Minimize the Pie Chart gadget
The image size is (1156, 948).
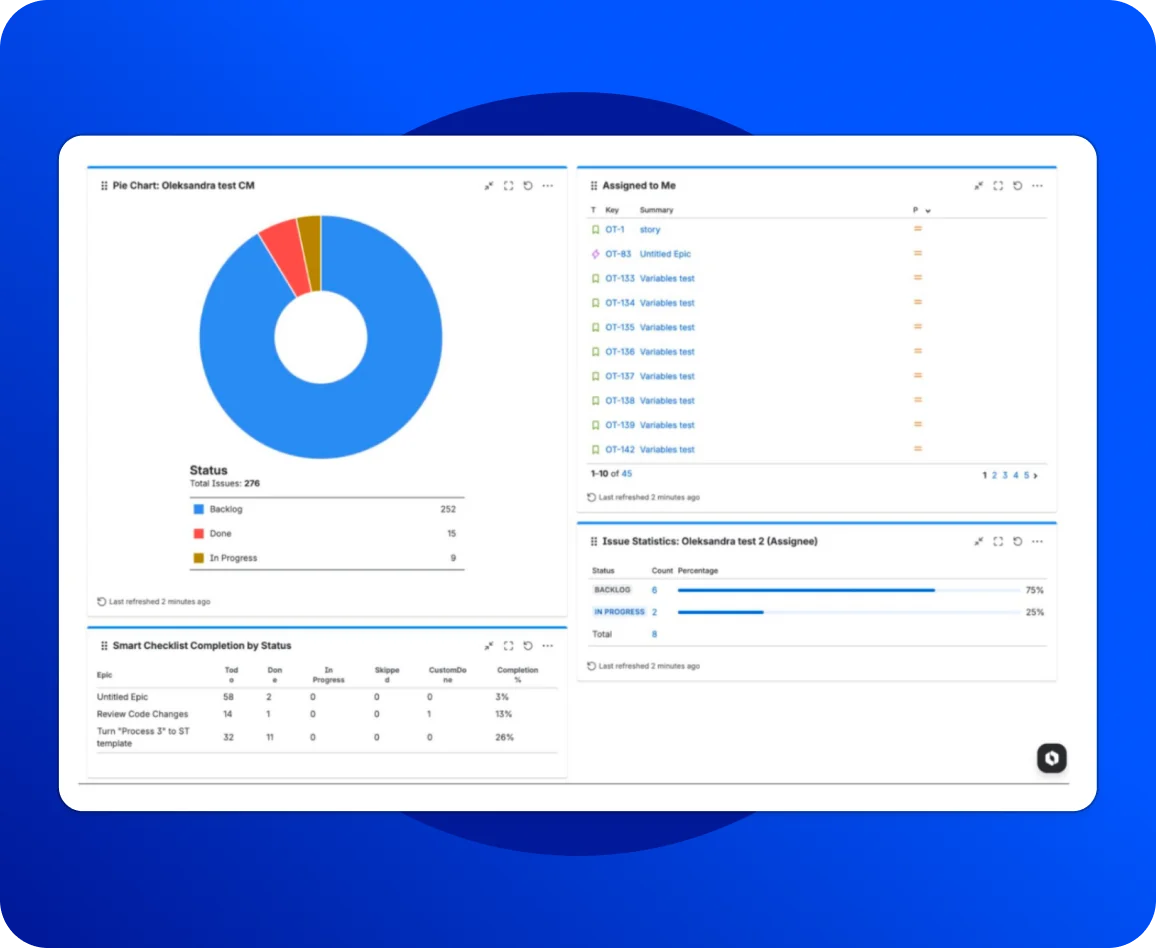pos(489,186)
